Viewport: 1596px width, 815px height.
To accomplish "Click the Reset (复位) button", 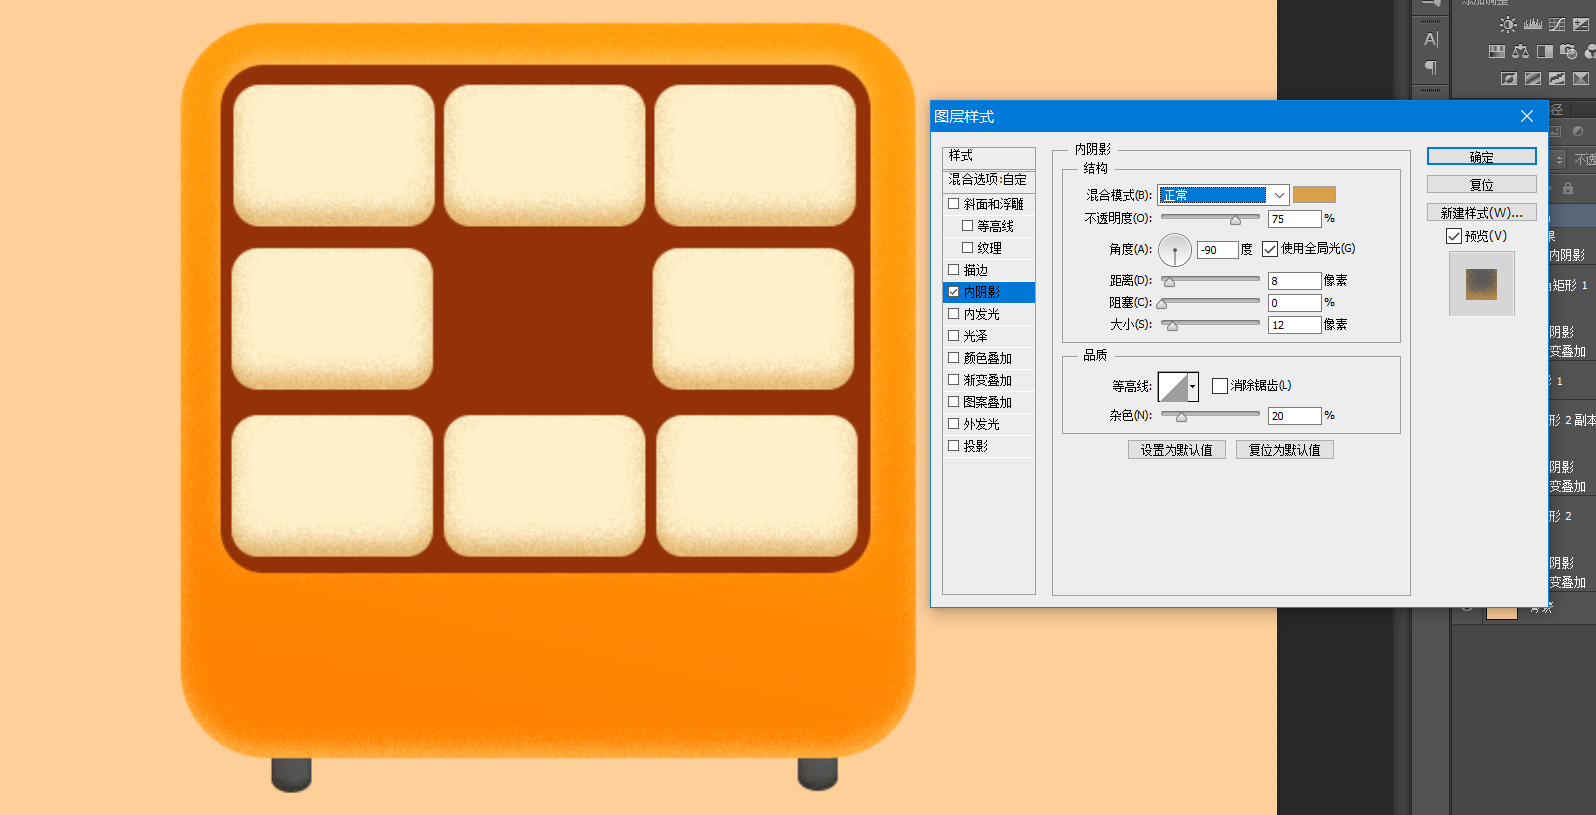I will pos(1482,185).
